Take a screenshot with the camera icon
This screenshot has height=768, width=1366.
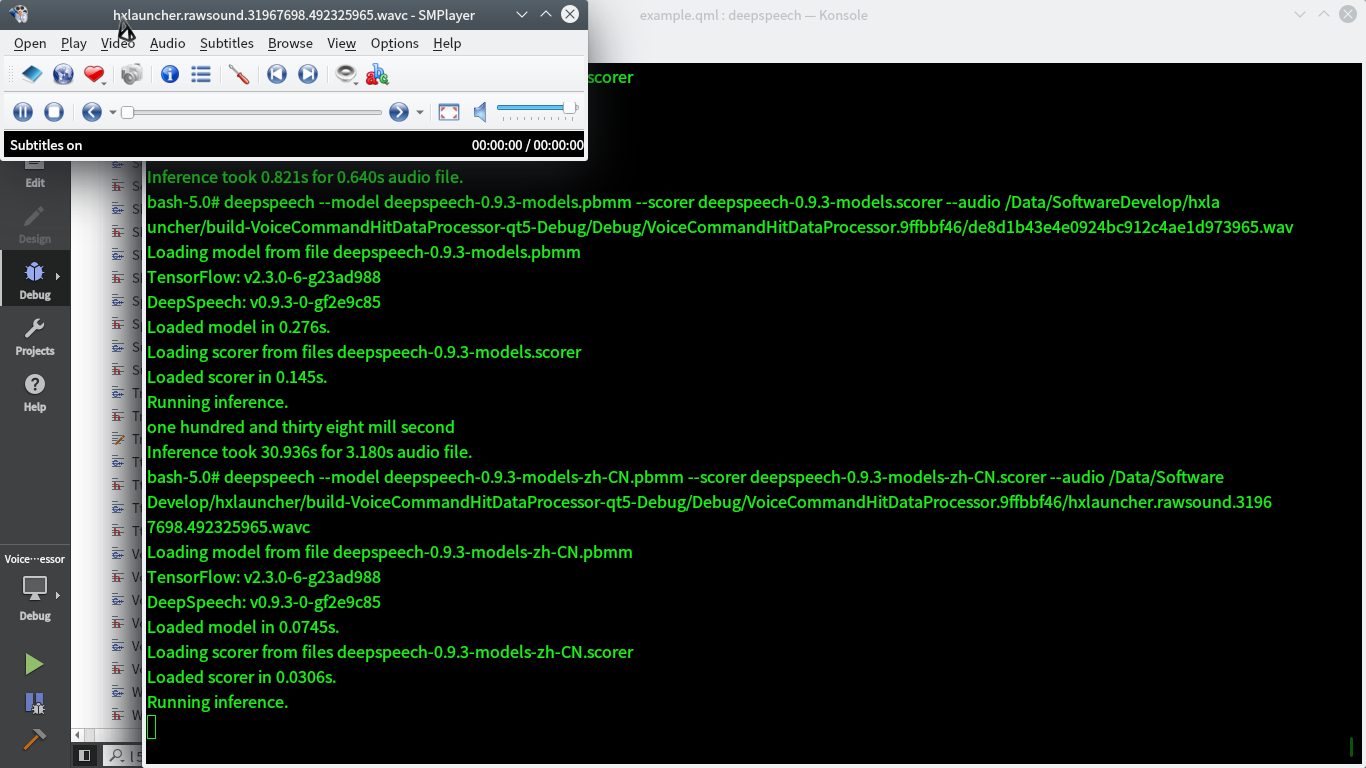(x=131, y=74)
